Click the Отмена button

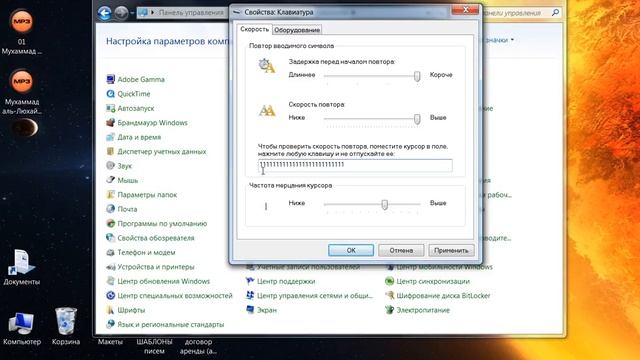tap(401, 250)
